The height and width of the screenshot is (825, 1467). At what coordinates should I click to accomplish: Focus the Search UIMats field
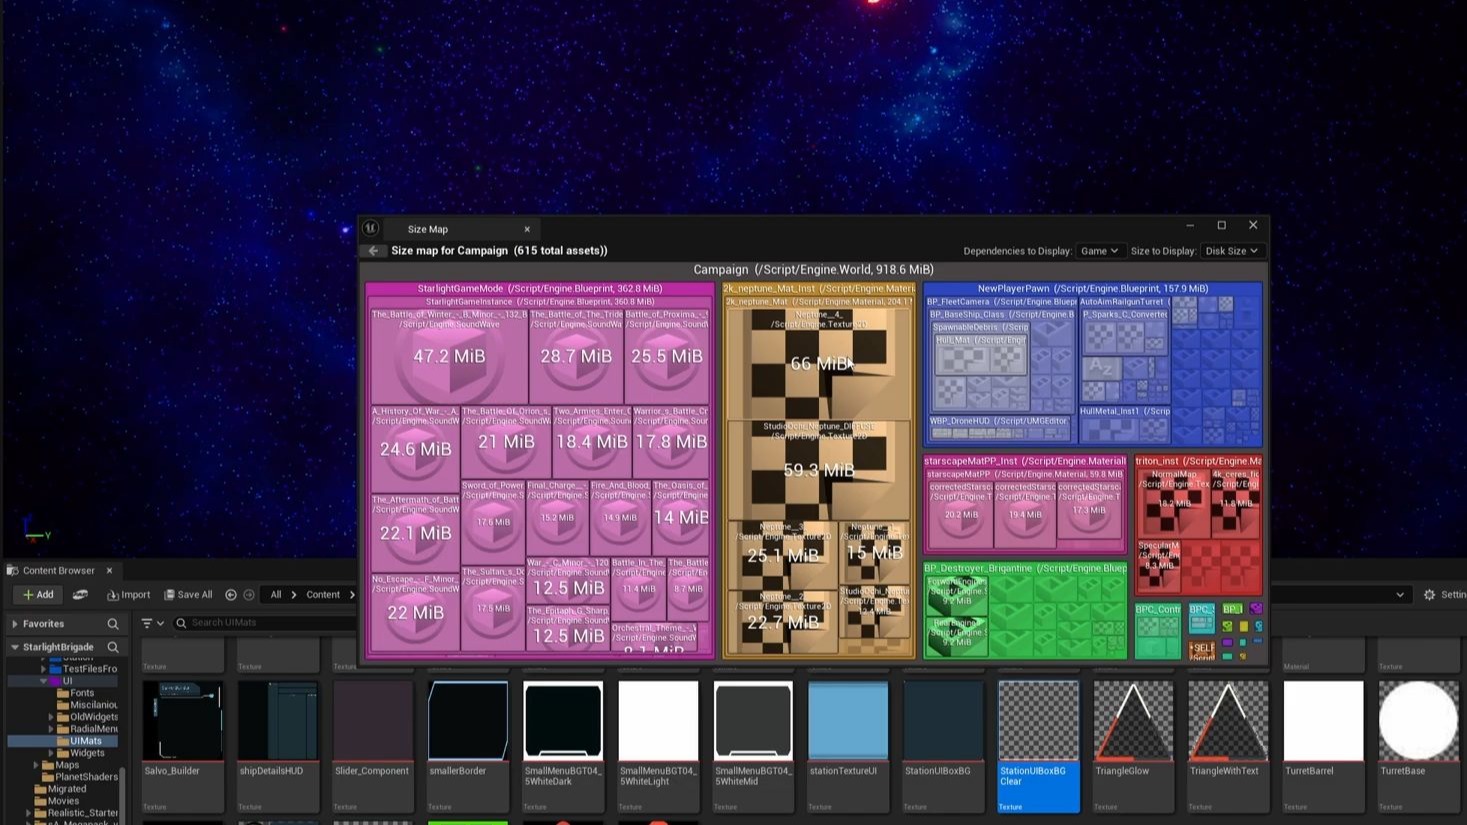[265, 623]
